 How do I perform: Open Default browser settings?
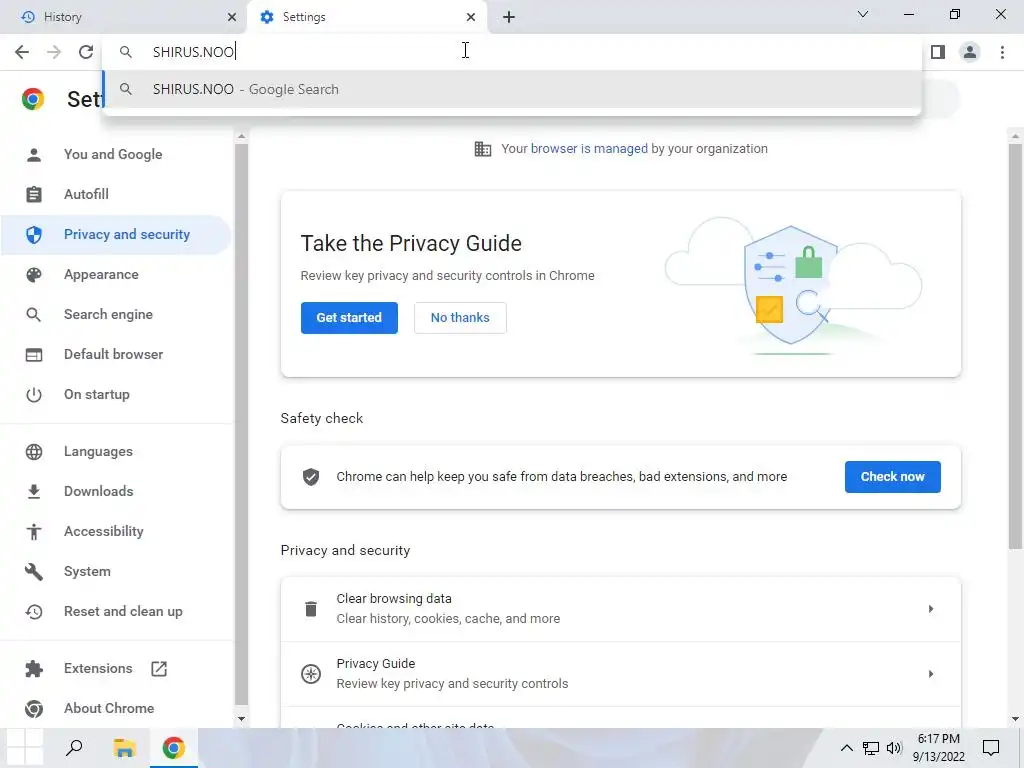click(116, 354)
